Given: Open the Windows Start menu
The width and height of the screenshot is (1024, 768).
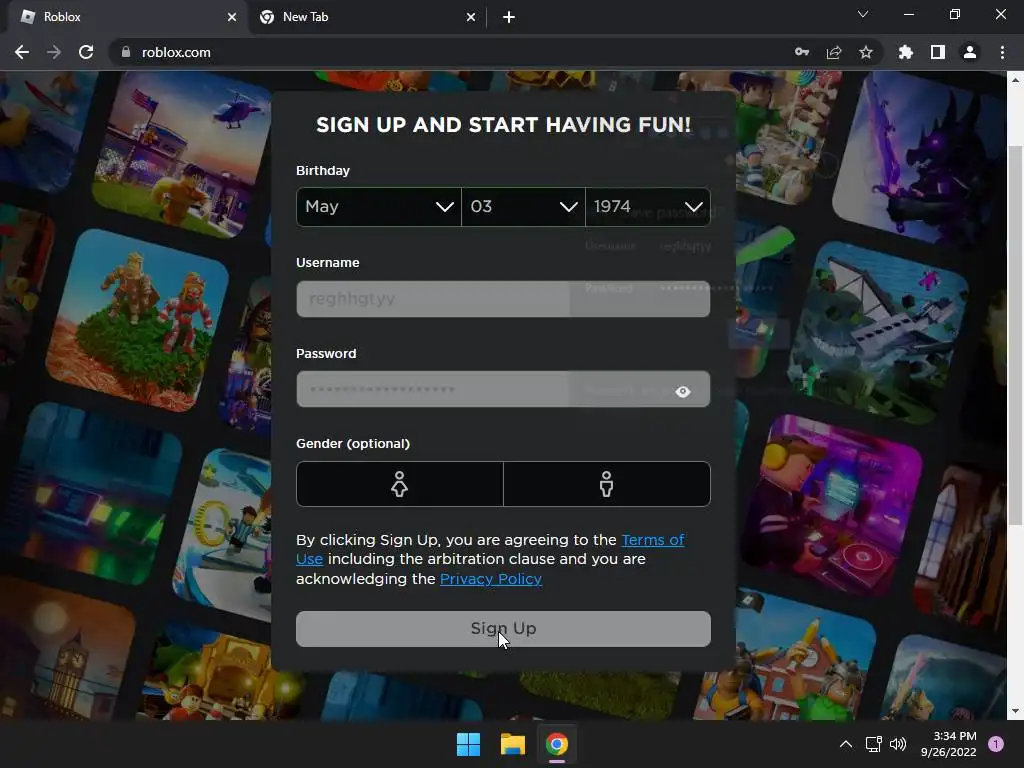Looking at the screenshot, I should click(x=468, y=744).
